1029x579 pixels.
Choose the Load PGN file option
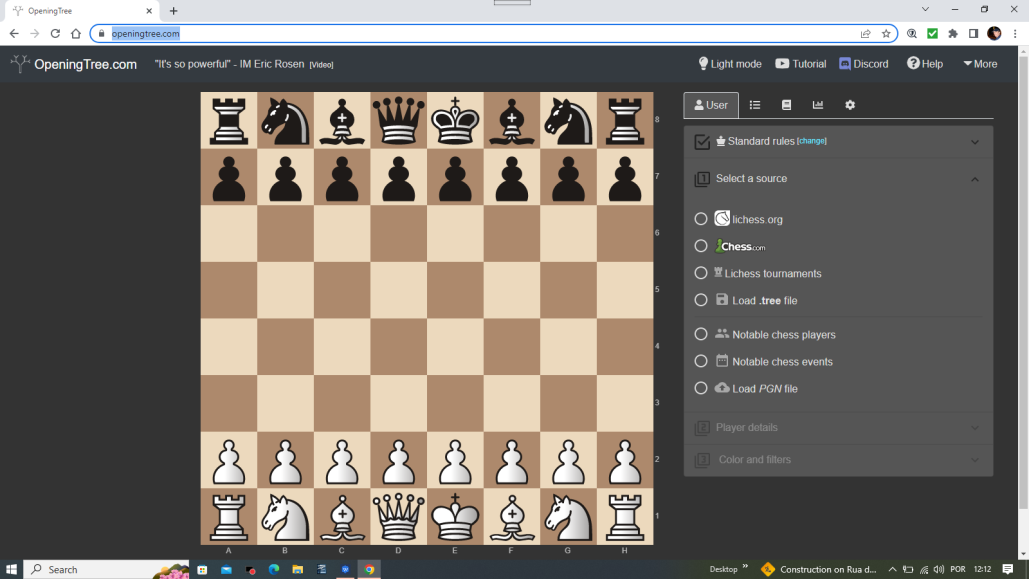[701, 388]
